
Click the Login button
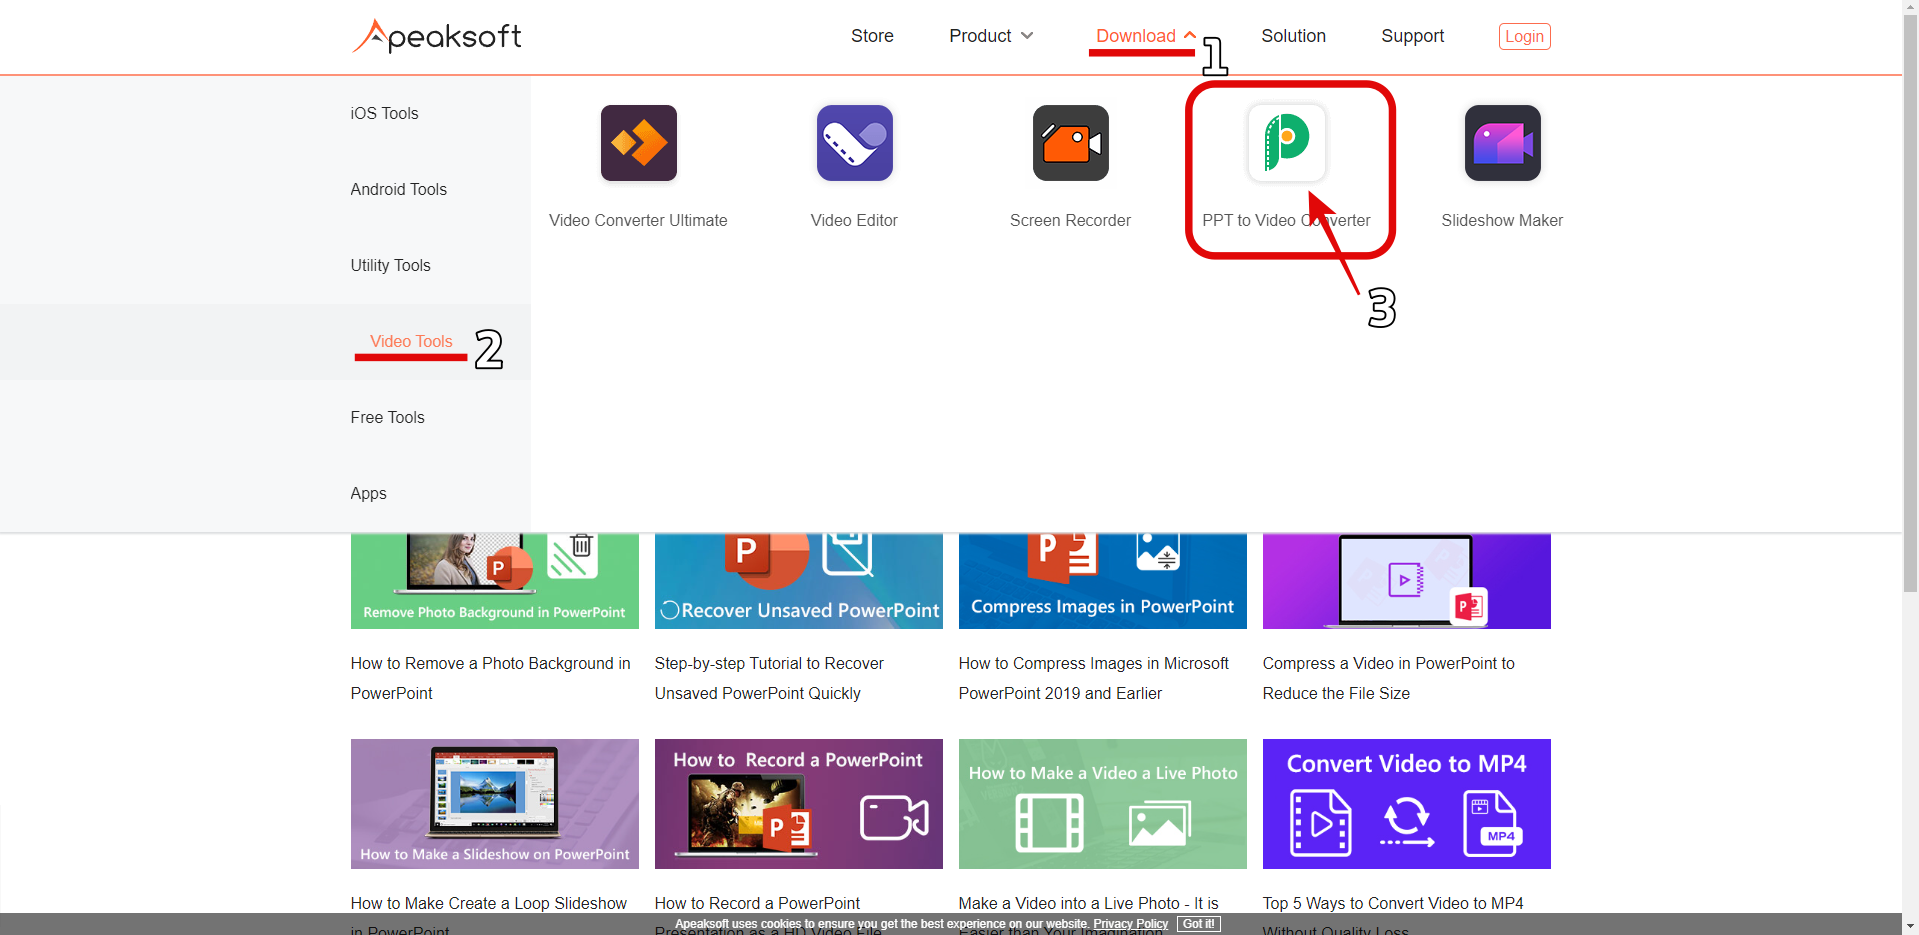tap(1524, 36)
